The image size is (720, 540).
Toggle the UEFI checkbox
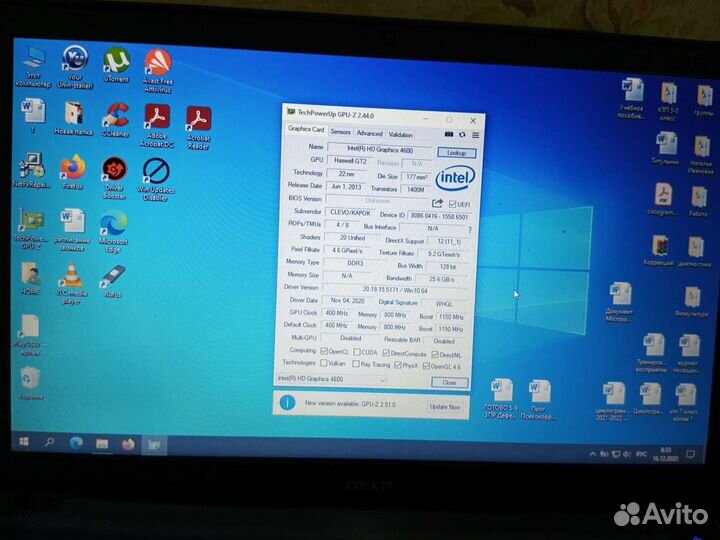tap(452, 204)
